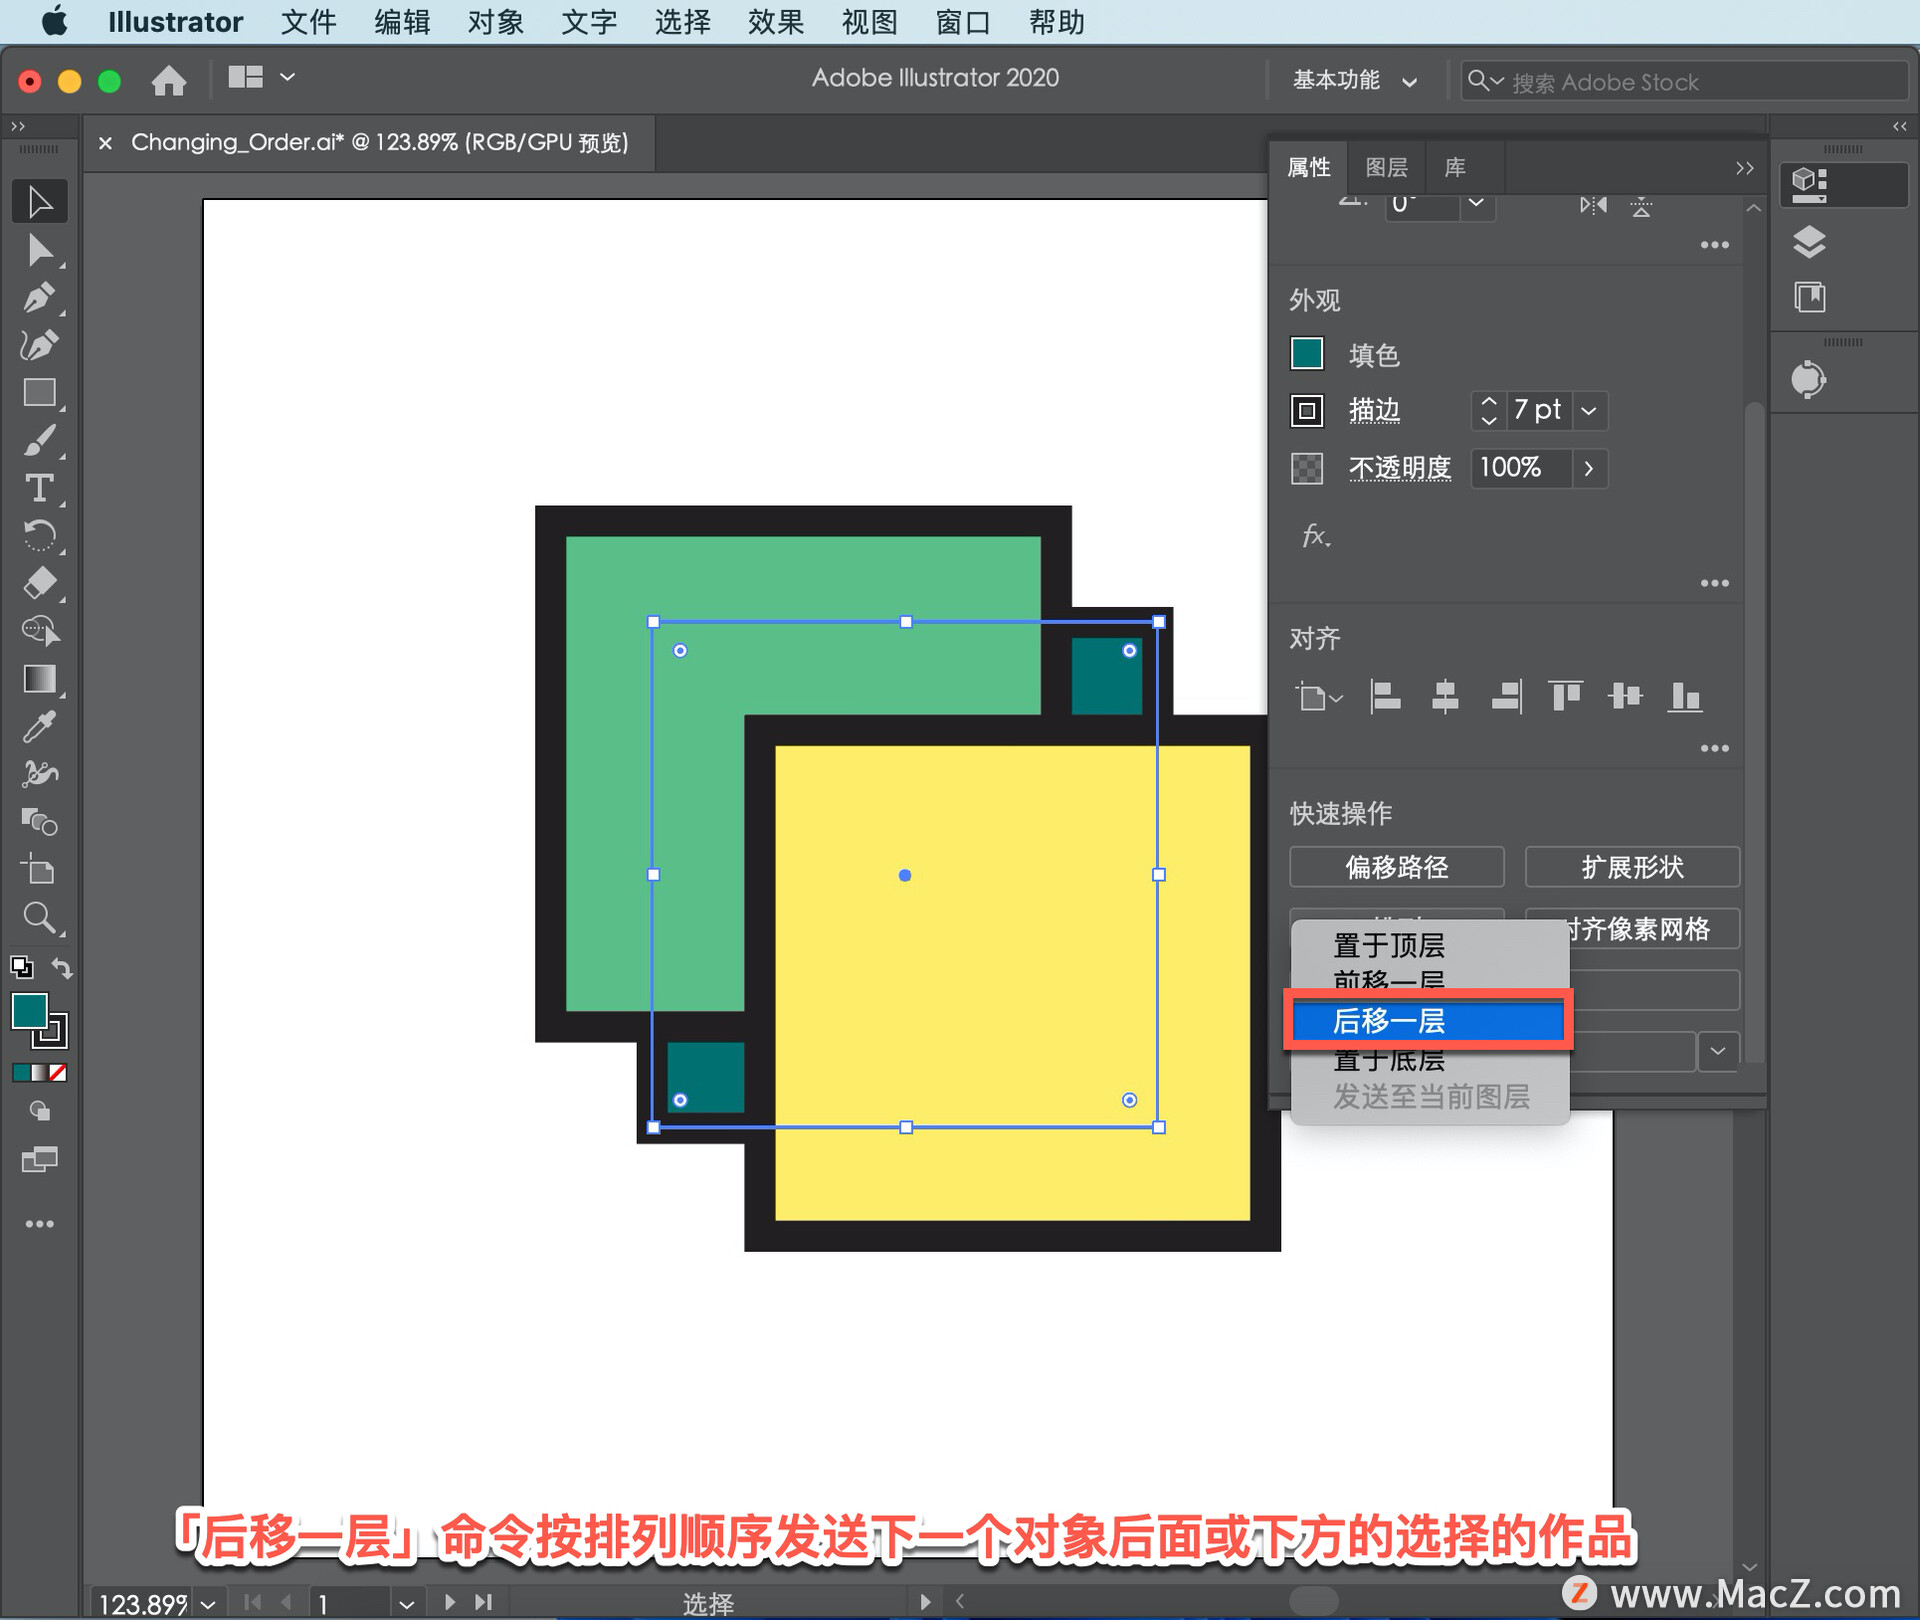
Task: Click the 偏移路径 button
Action: (x=1397, y=867)
